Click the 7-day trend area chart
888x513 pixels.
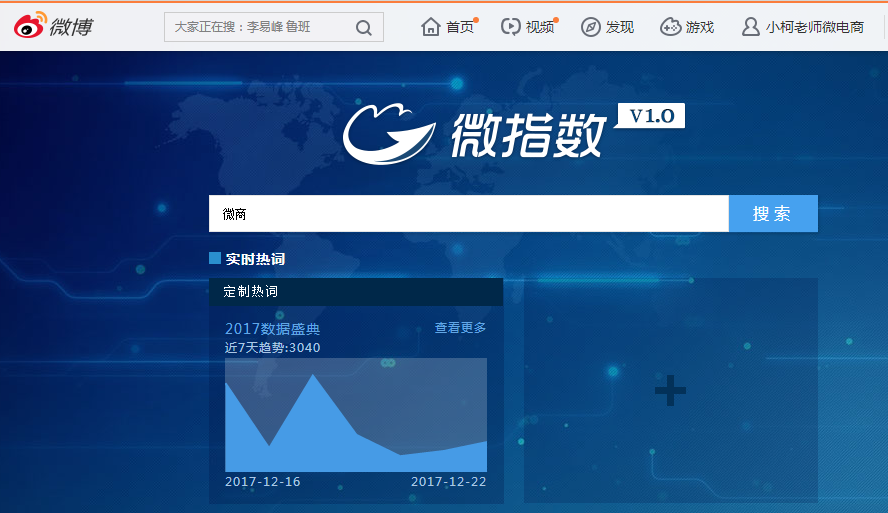tap(355, 420)
